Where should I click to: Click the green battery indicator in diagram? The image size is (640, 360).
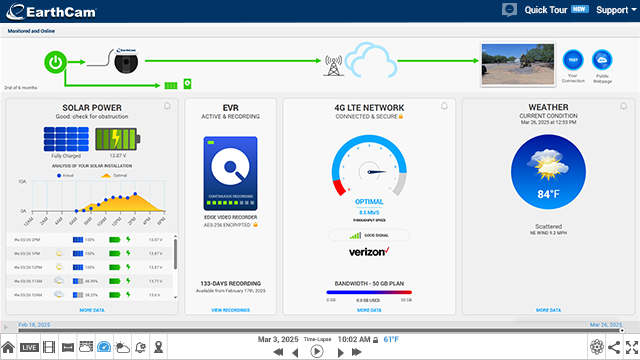pyautogui.click(x=171, y=85)
